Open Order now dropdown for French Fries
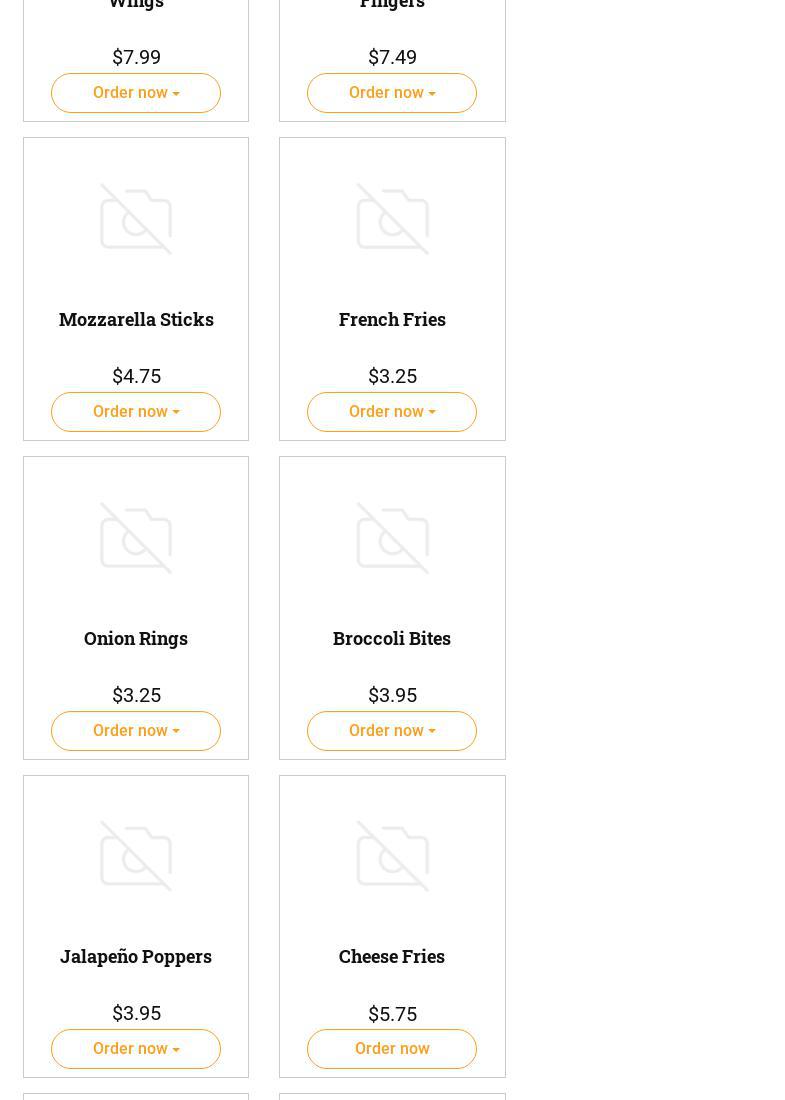 coord(392,412)
